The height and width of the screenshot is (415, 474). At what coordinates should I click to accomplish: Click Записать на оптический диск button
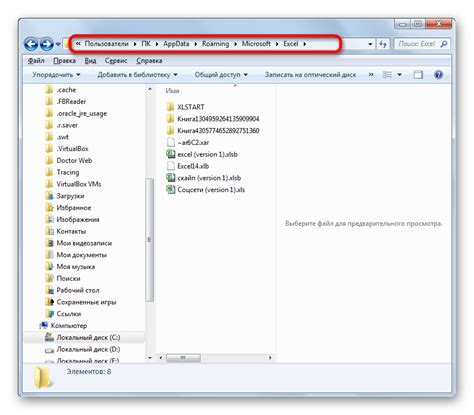tap(310, 75)
